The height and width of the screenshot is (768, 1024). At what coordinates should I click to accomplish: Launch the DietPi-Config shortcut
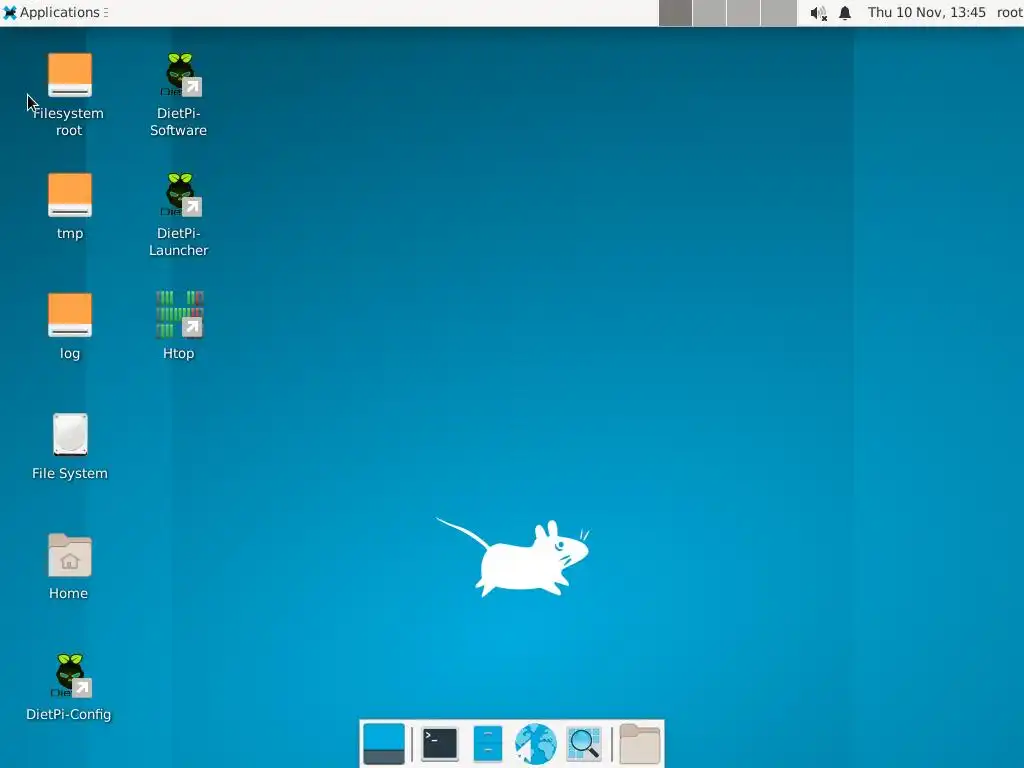[x=70, y=676]
